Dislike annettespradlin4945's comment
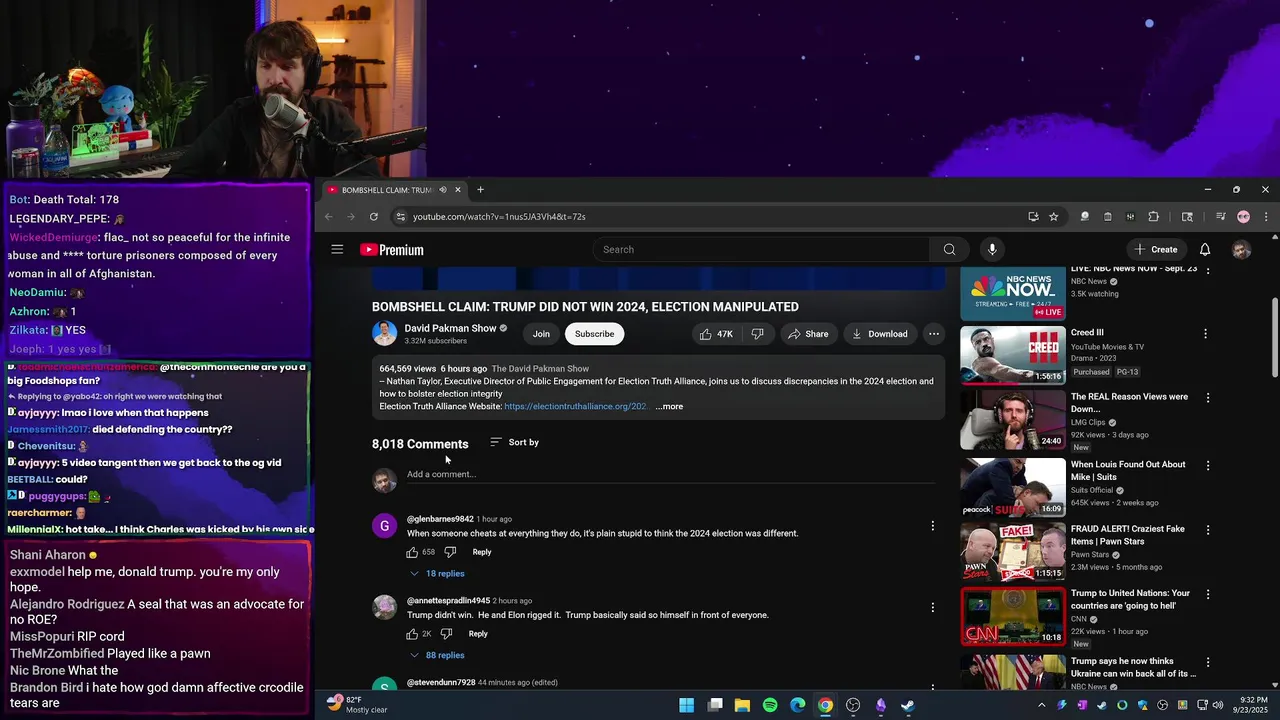The width and height of the screenshot is (1280, 720). pyautogui.click(x=446, y=634)
